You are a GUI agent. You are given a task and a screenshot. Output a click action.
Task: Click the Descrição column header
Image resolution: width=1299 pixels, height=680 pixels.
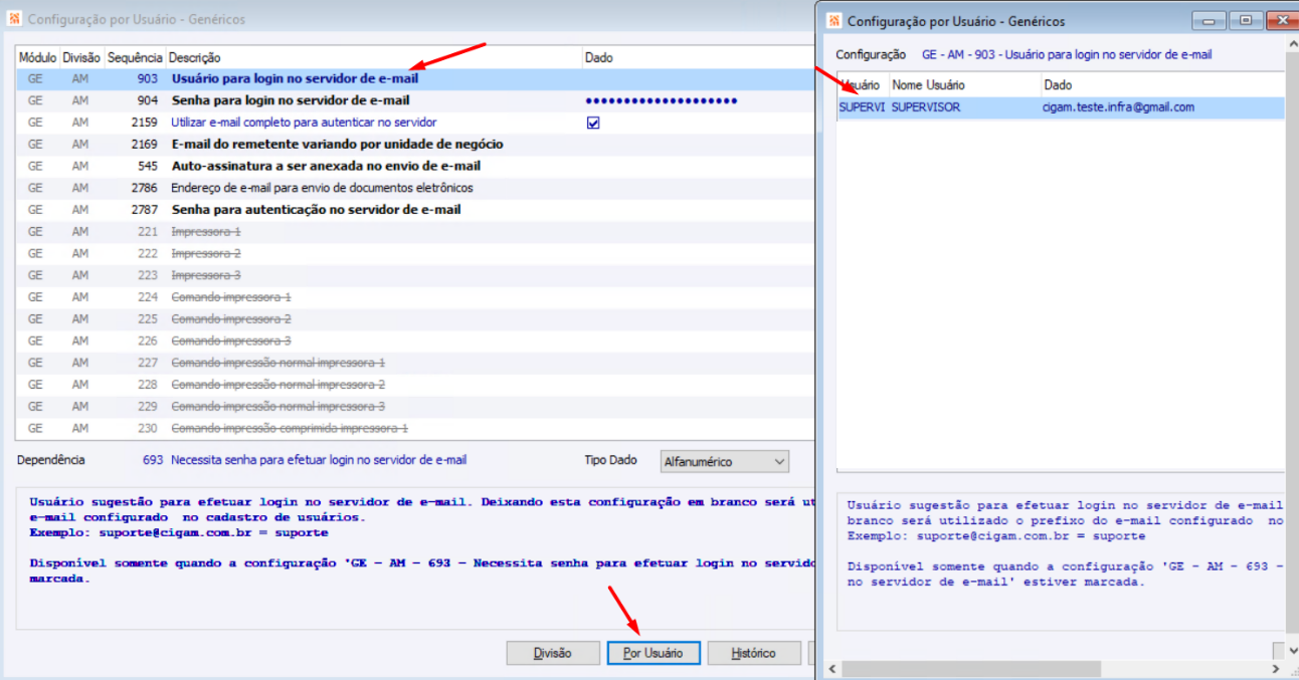click(373, 58)
